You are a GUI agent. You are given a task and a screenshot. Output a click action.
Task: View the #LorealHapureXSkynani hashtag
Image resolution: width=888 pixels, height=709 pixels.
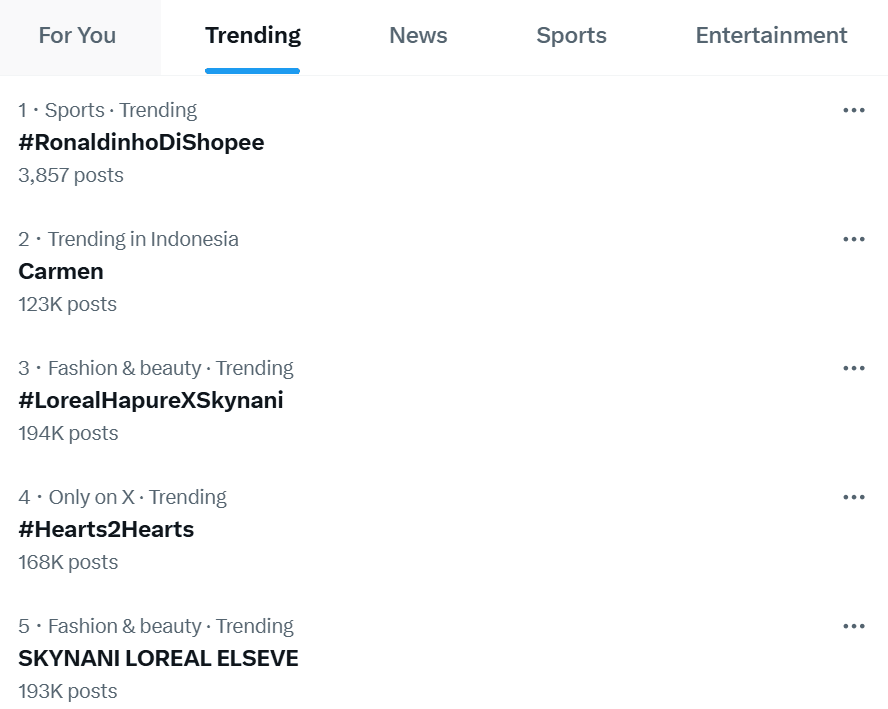[151, 400]
